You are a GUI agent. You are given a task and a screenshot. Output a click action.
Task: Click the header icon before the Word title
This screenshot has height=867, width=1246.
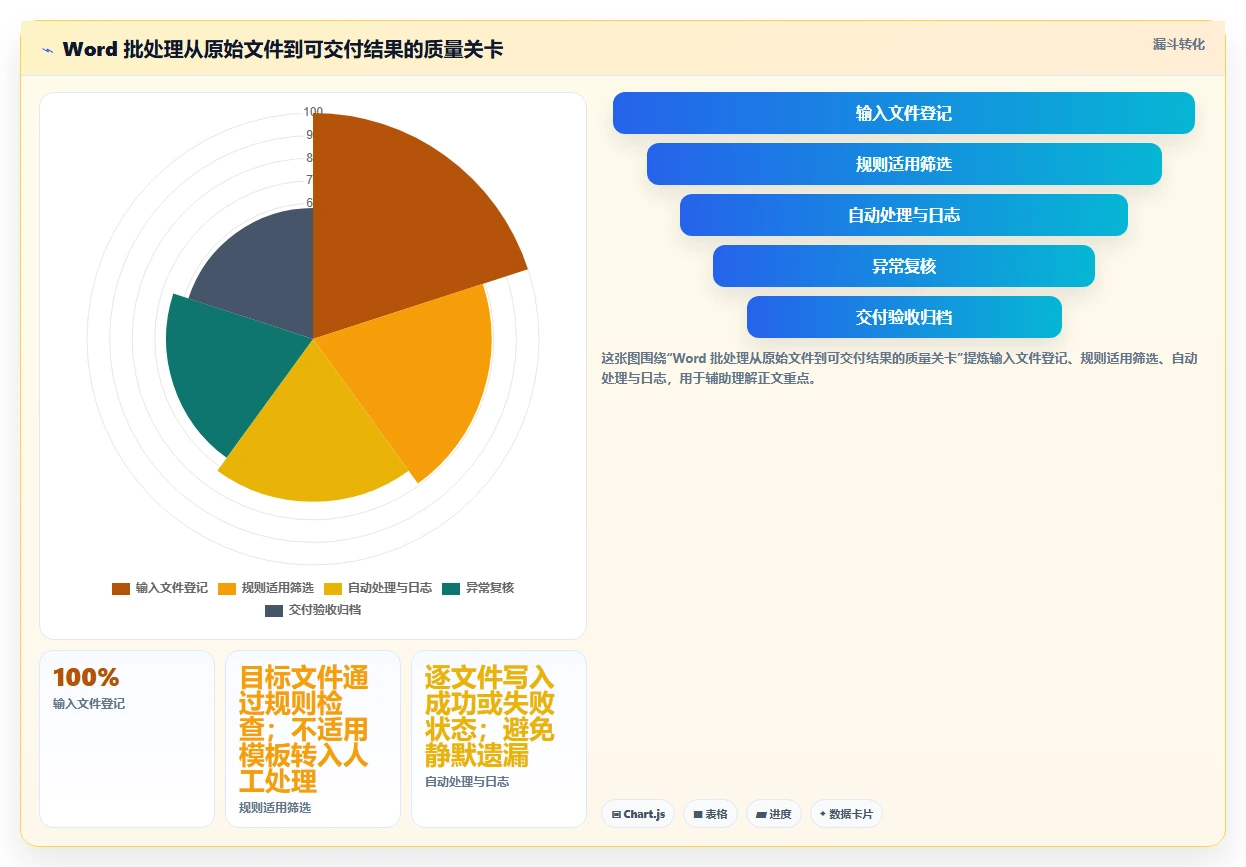(47, 49)
